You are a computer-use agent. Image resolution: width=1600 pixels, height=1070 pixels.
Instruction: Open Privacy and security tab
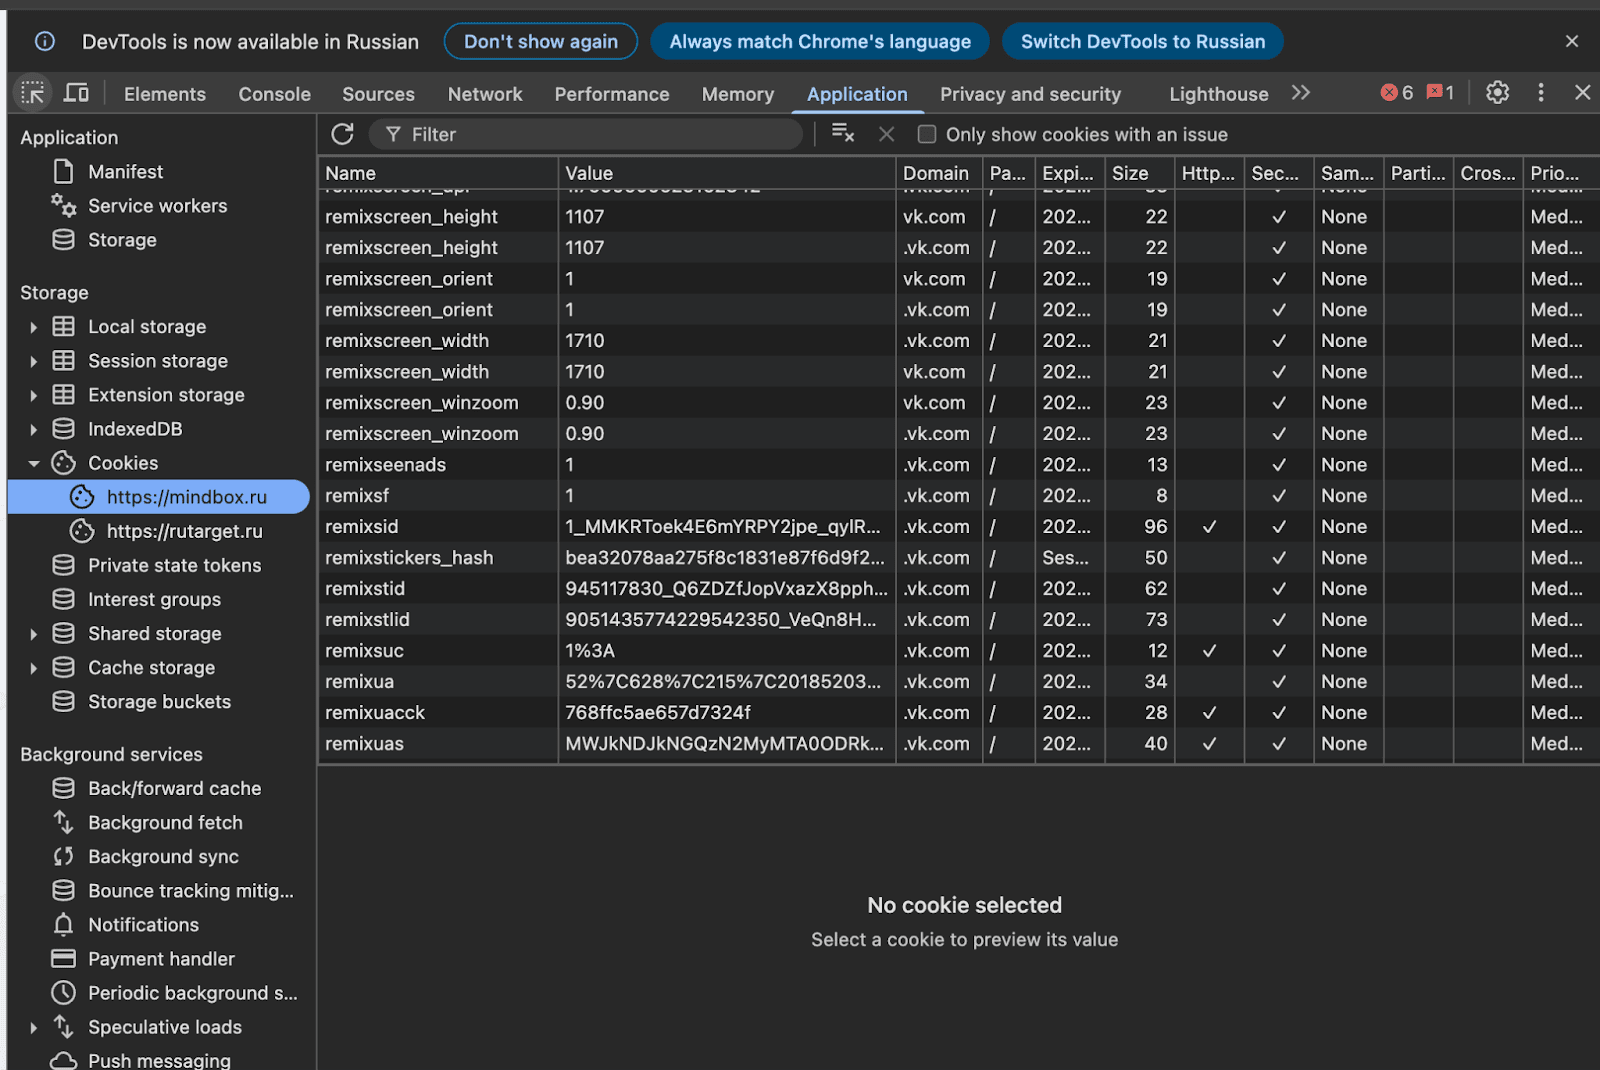1030,94
